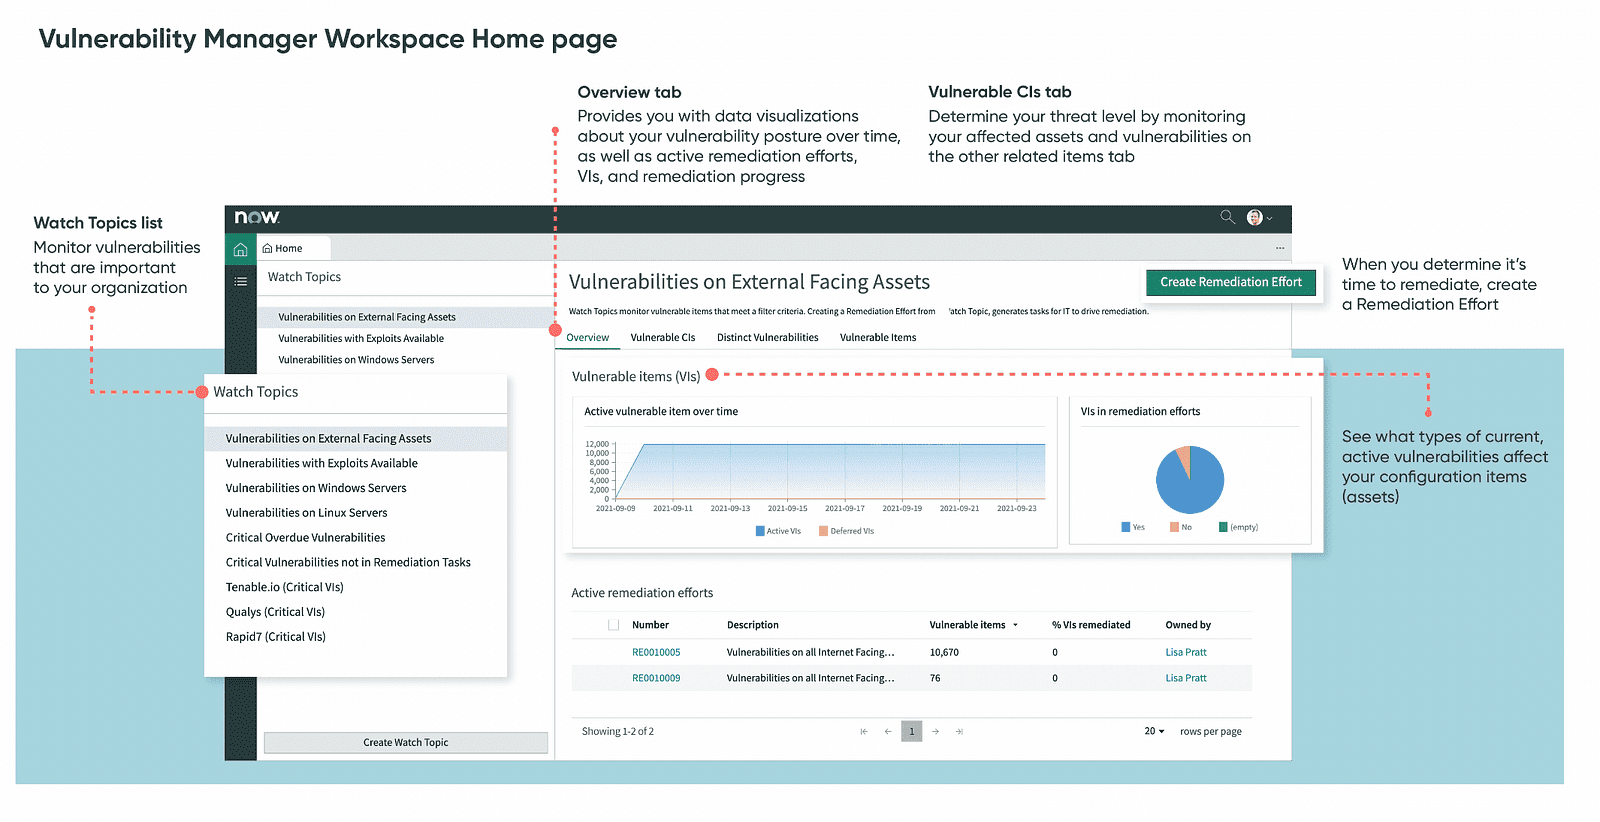Image resolution: width=1600 pixels, height=822 pixels.
Task: Sort by Vulnerable items column arrow
Action: point(1015,625)
